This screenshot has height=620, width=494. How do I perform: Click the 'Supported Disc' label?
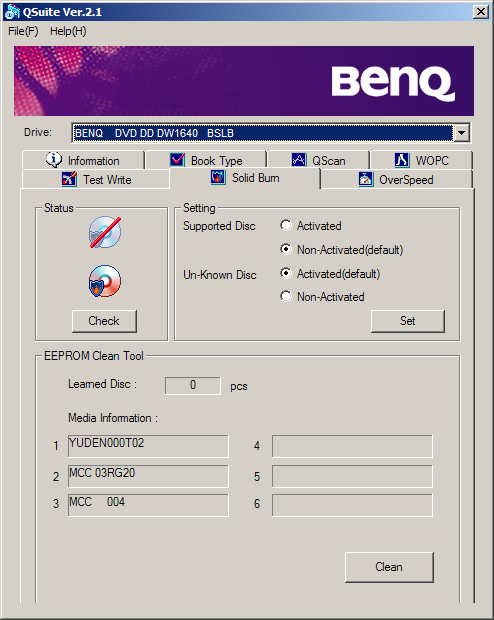point(219,226)
